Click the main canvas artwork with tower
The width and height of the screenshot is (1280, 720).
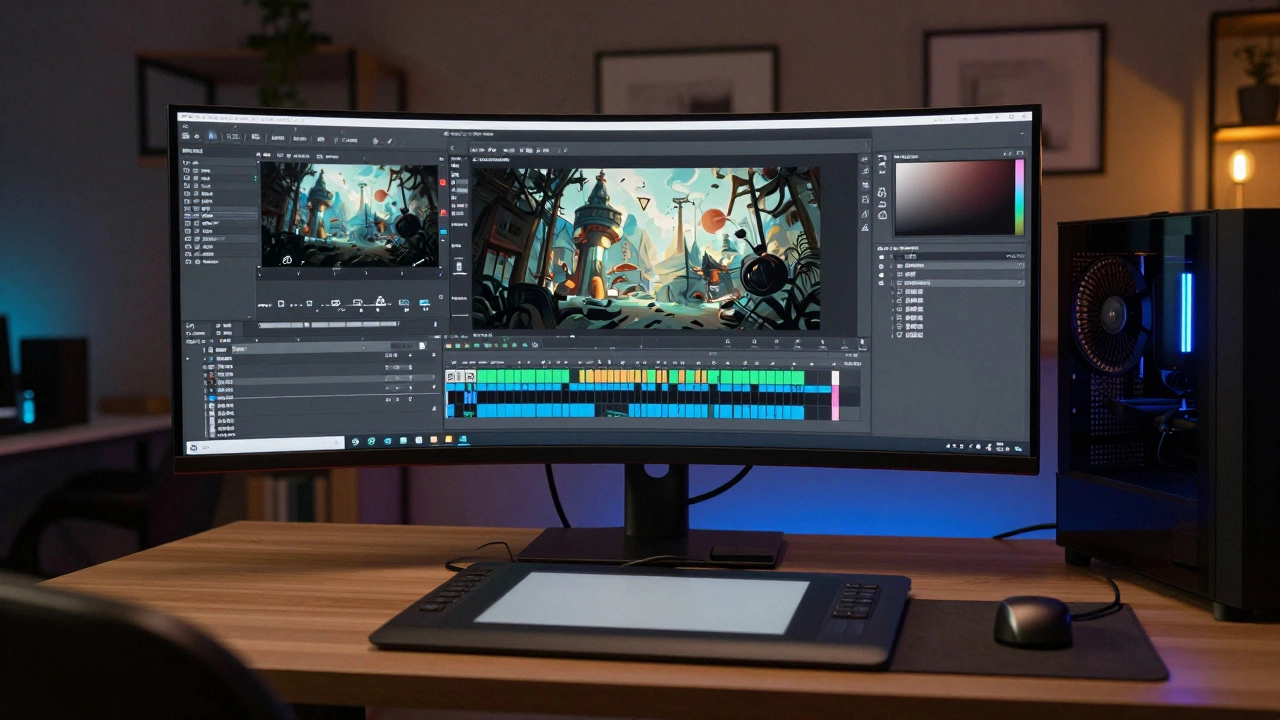[x=646, y=247]
